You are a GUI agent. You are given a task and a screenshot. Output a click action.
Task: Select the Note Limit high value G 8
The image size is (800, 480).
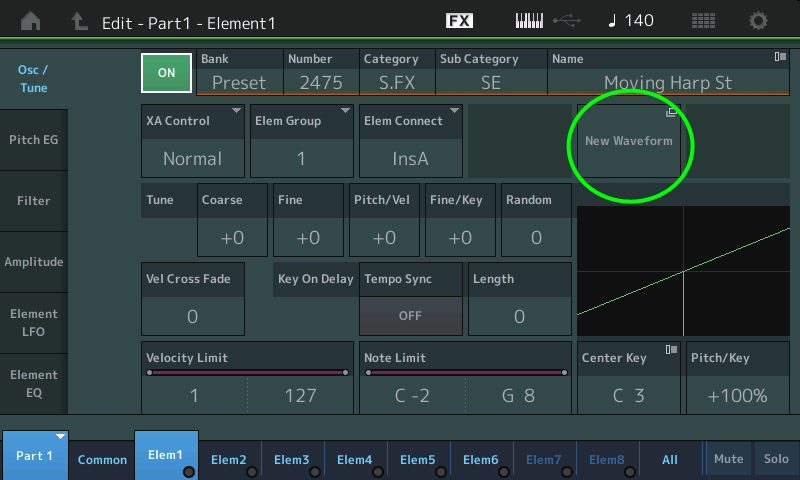coord(518,395)
